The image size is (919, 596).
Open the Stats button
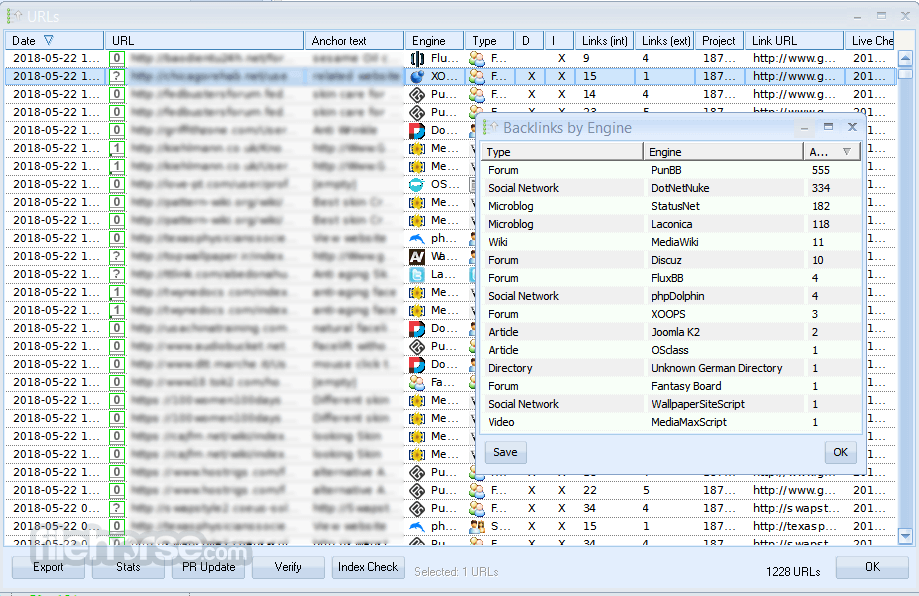pos(128,567)
